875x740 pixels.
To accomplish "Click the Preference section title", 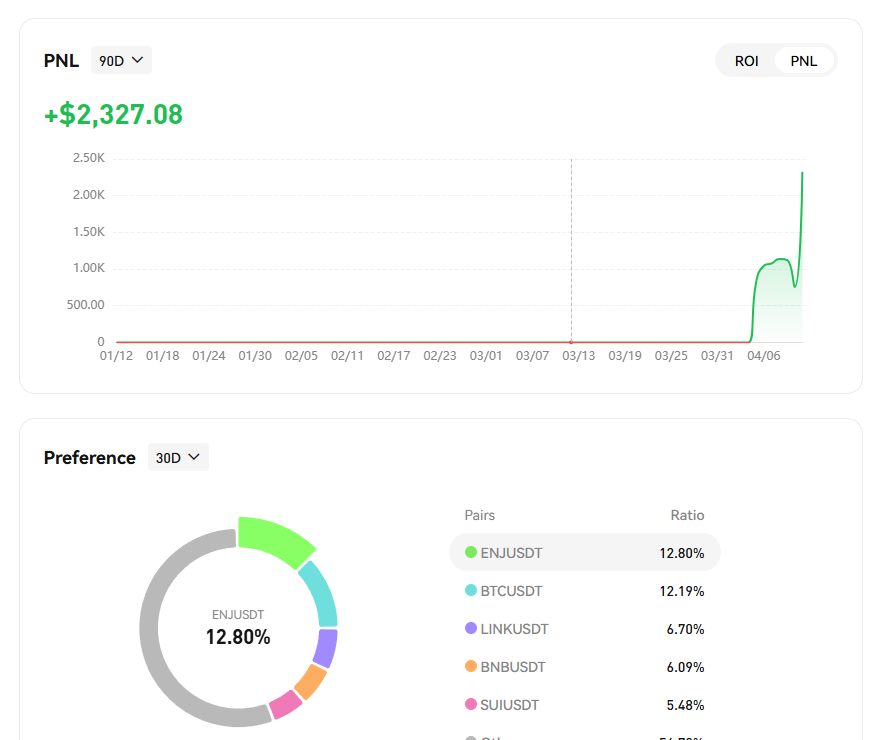I will tap(90, 458).
